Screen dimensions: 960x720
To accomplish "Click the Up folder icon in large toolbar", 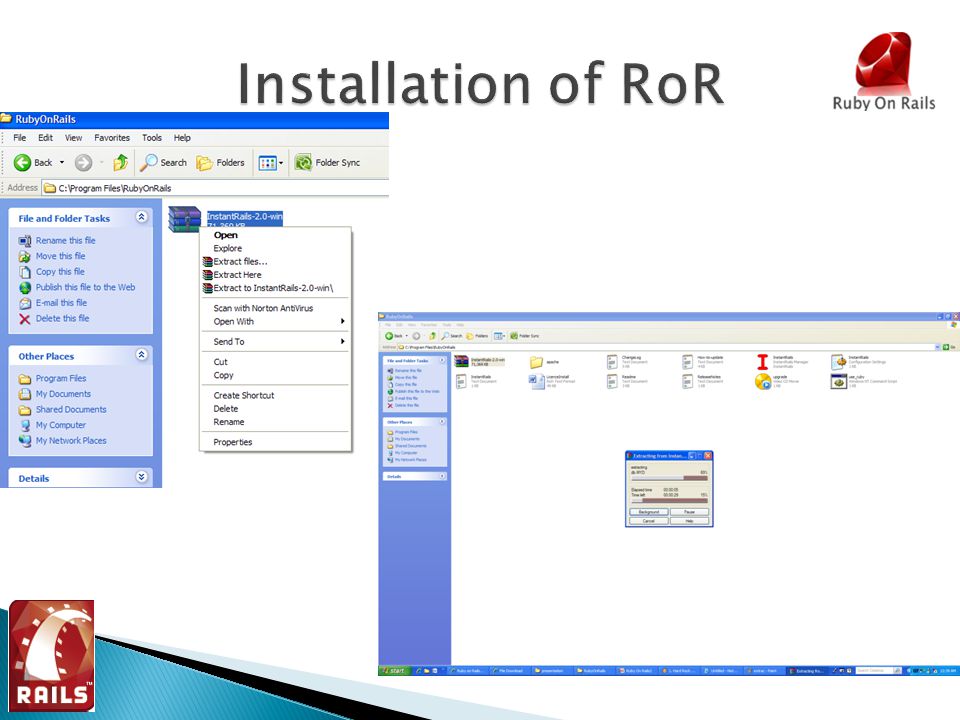I will pos(121,162).
